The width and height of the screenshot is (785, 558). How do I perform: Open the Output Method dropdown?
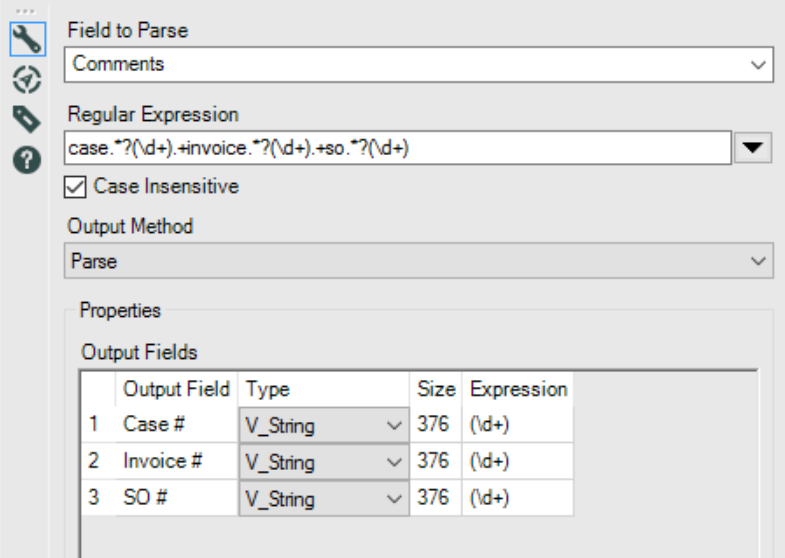(756, 261)
